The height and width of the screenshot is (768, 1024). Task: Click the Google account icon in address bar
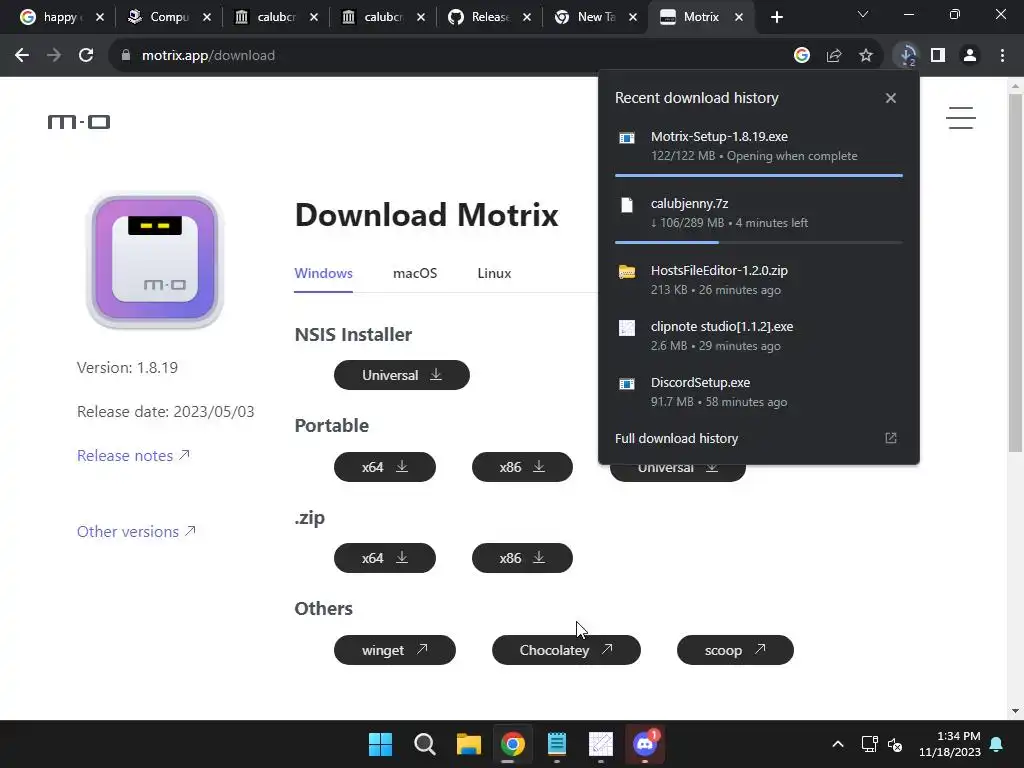click(802, 56)
